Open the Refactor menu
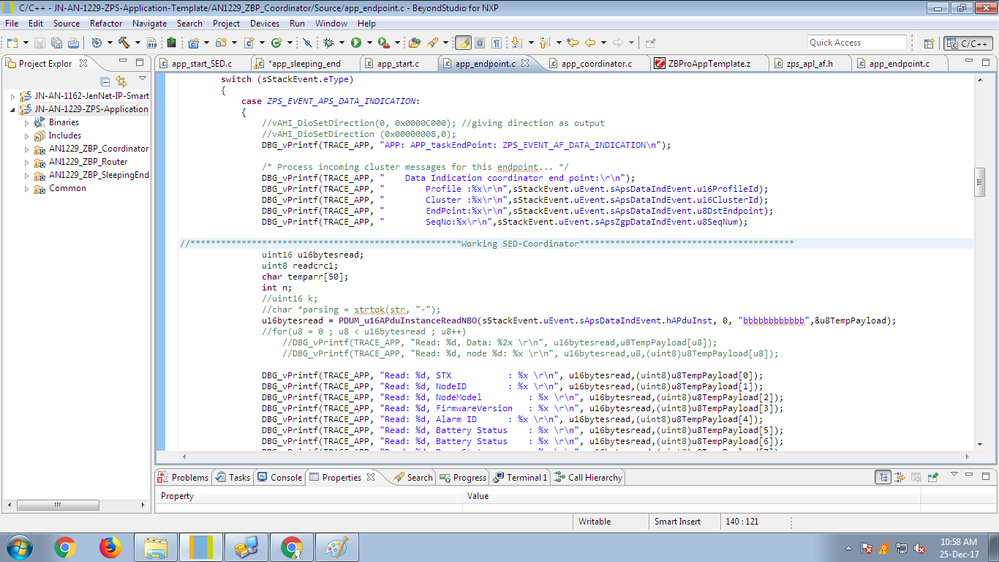 click(106, 24)
